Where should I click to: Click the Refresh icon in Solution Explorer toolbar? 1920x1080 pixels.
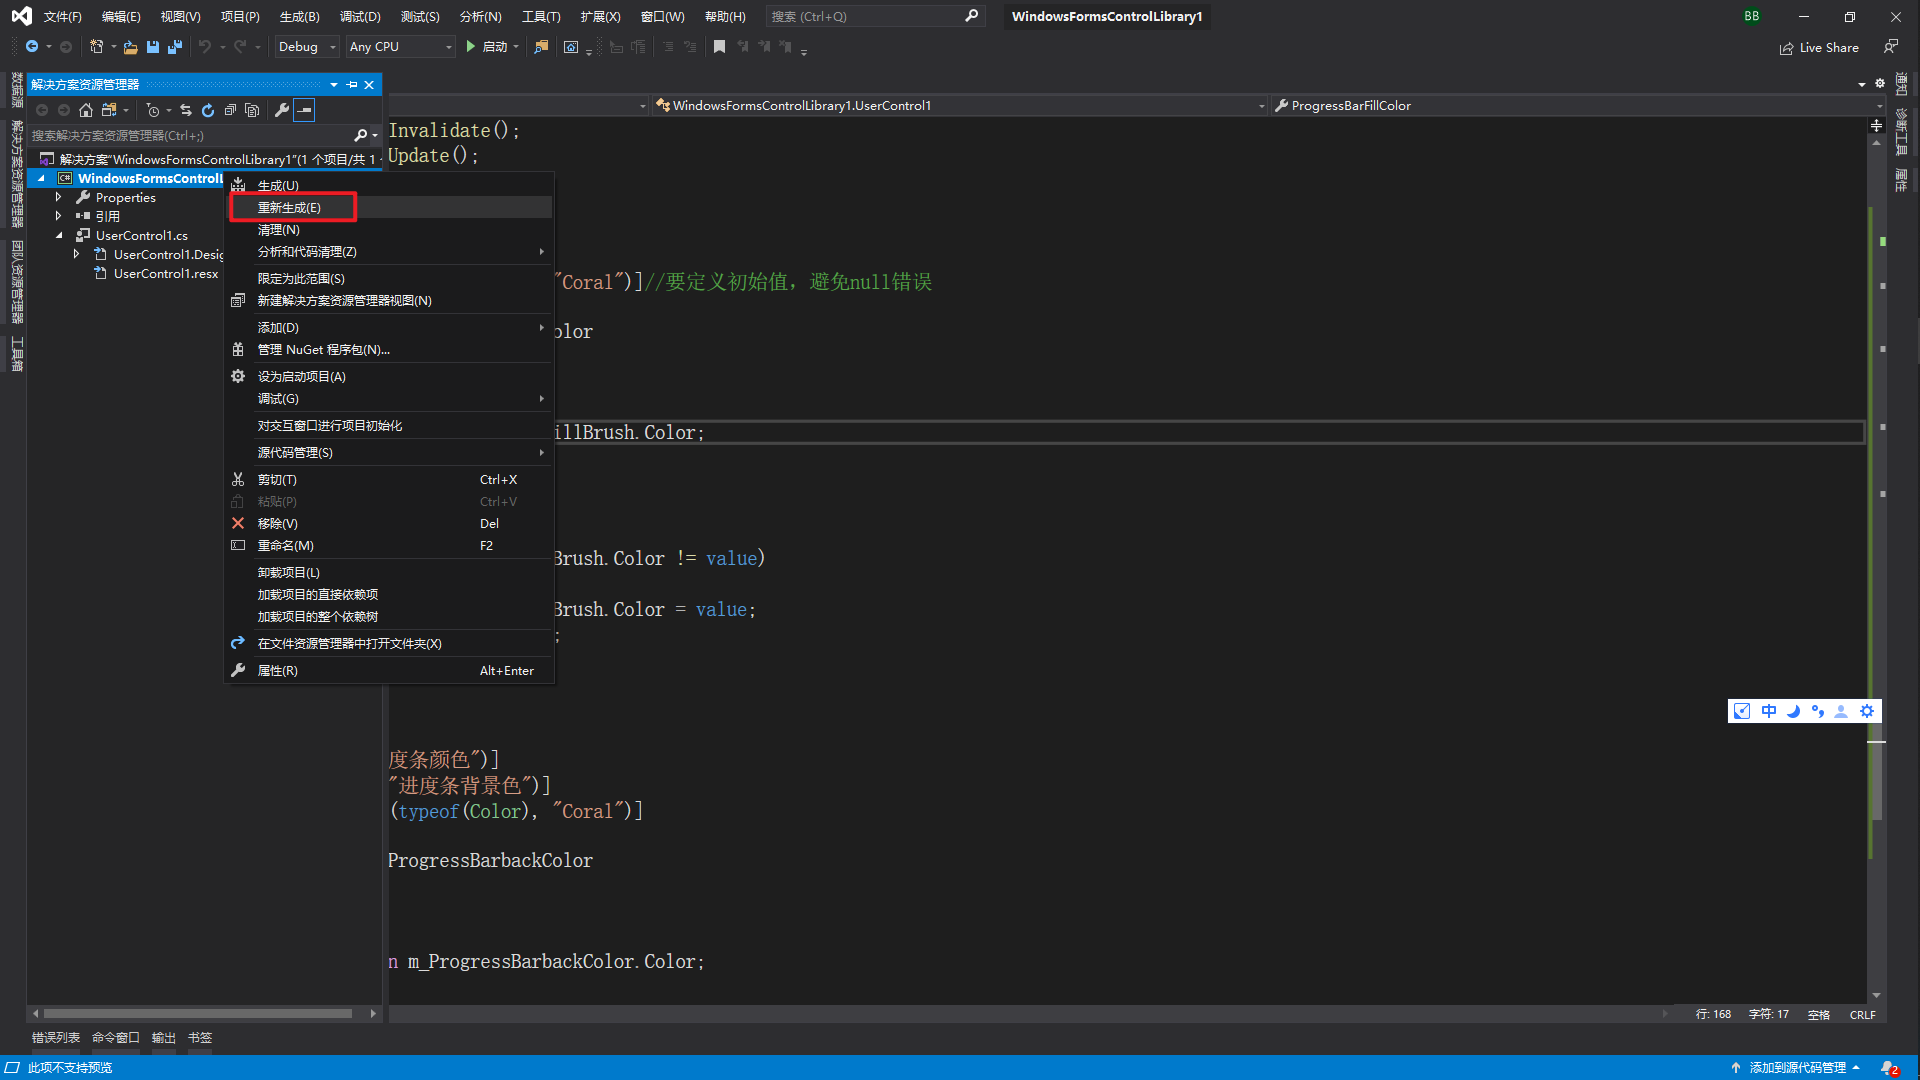[x=209, y=110]
